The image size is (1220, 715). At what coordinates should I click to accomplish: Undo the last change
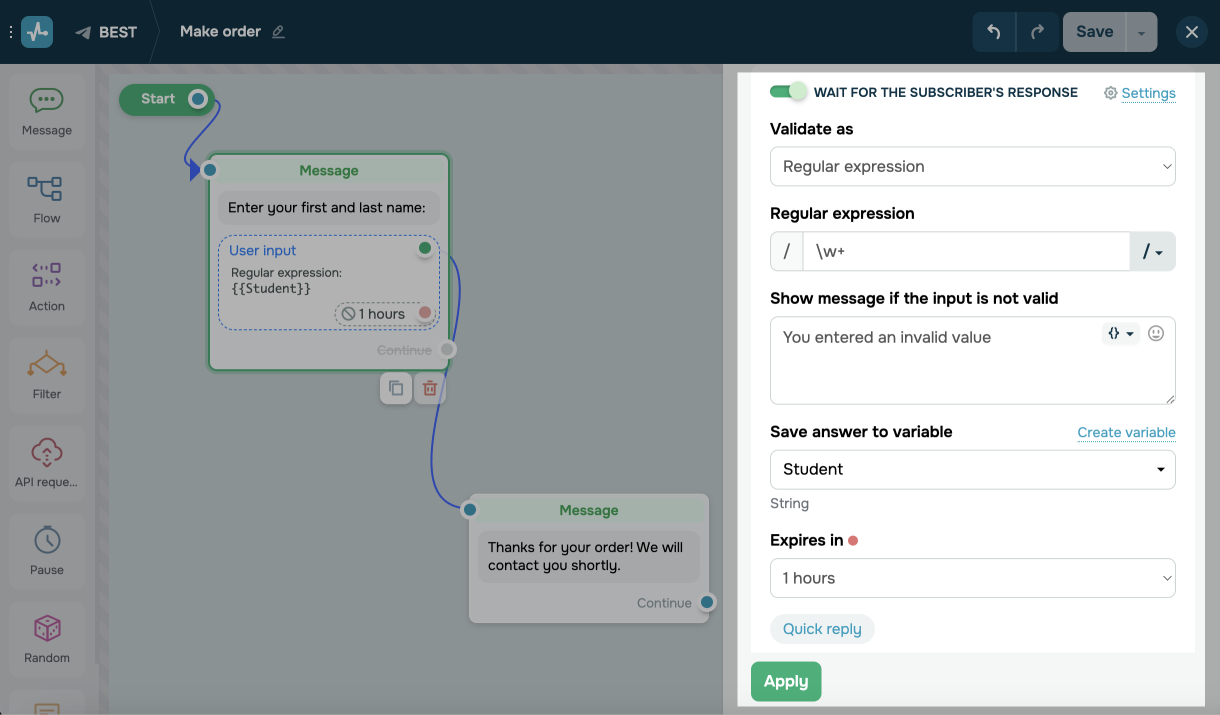[994, 32]
